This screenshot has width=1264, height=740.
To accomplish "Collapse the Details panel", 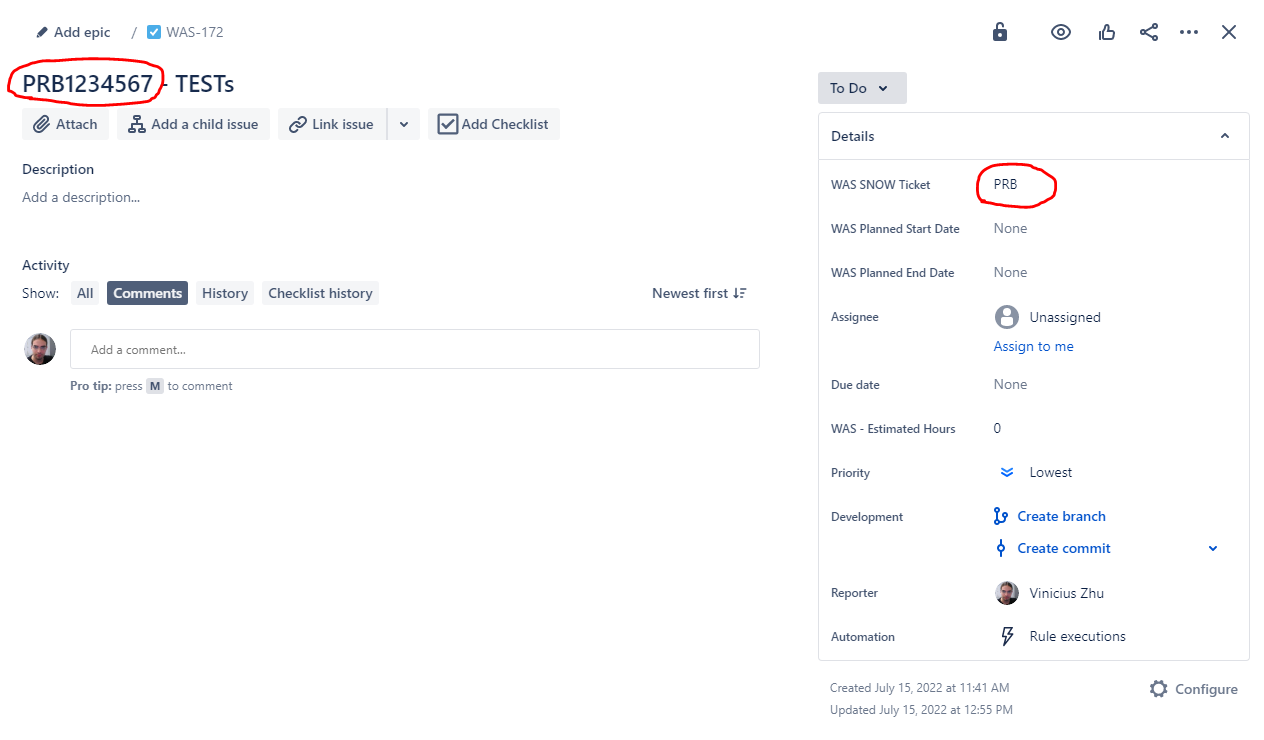I will 1225,135.
